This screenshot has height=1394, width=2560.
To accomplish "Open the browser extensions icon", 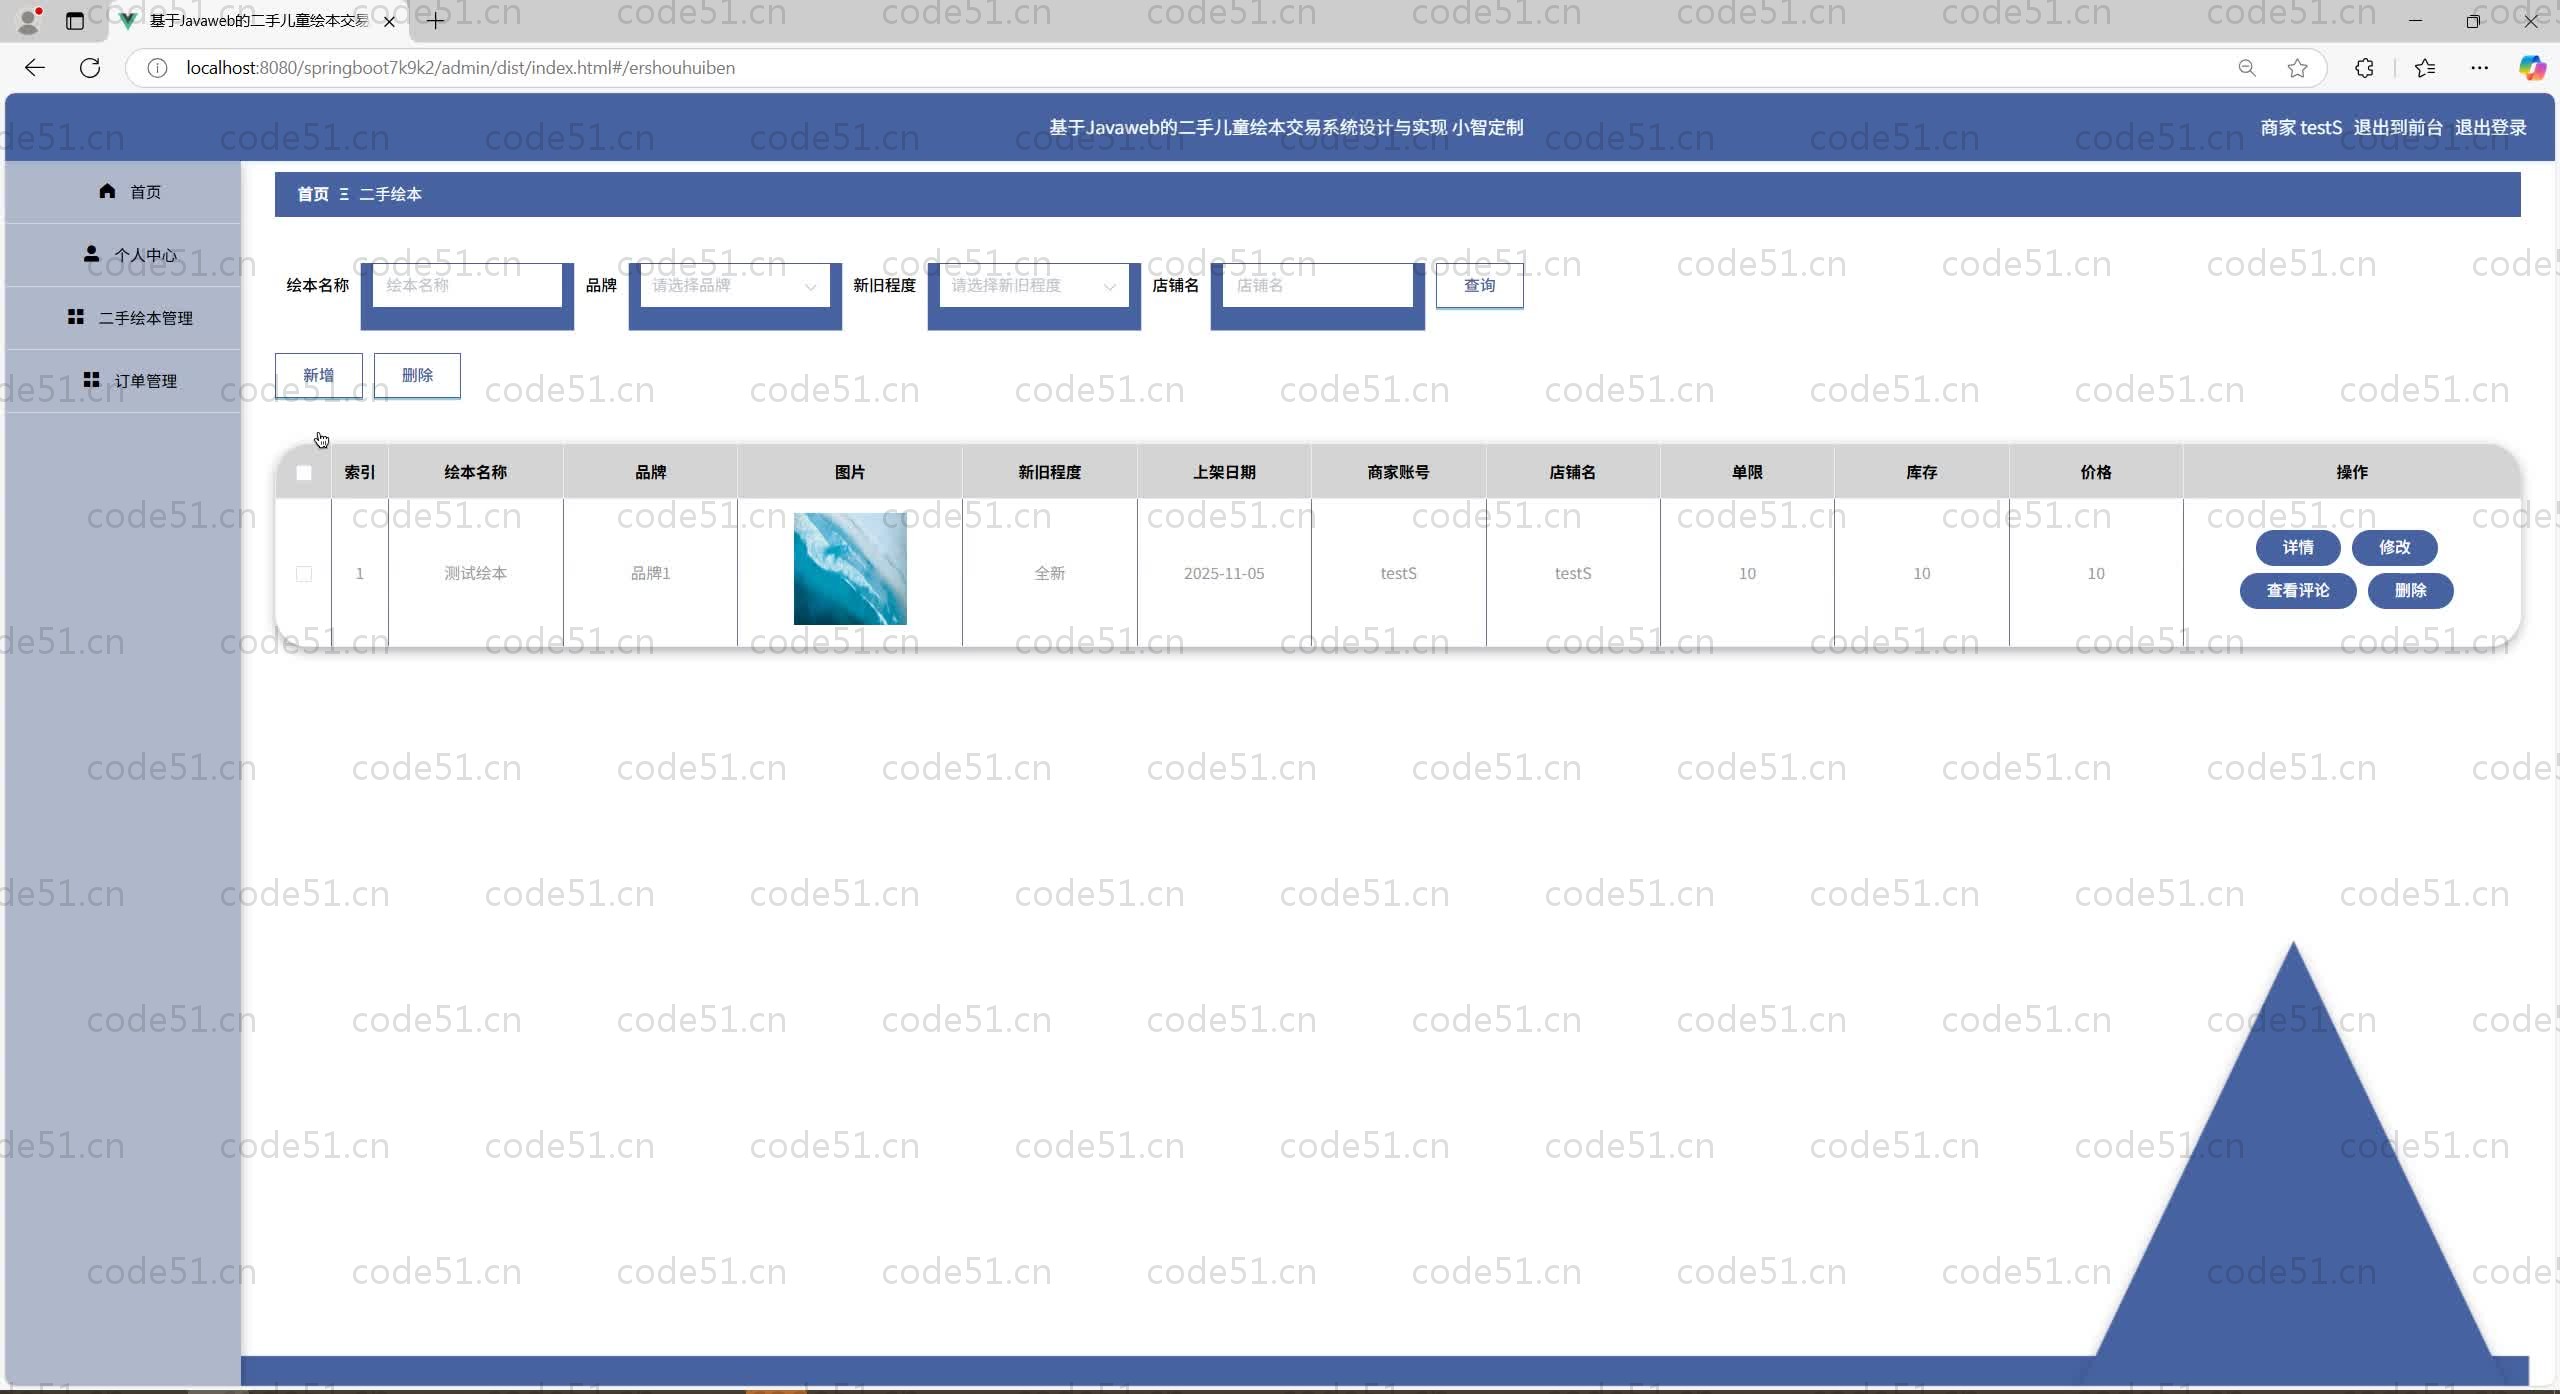I will [2364, 68].
